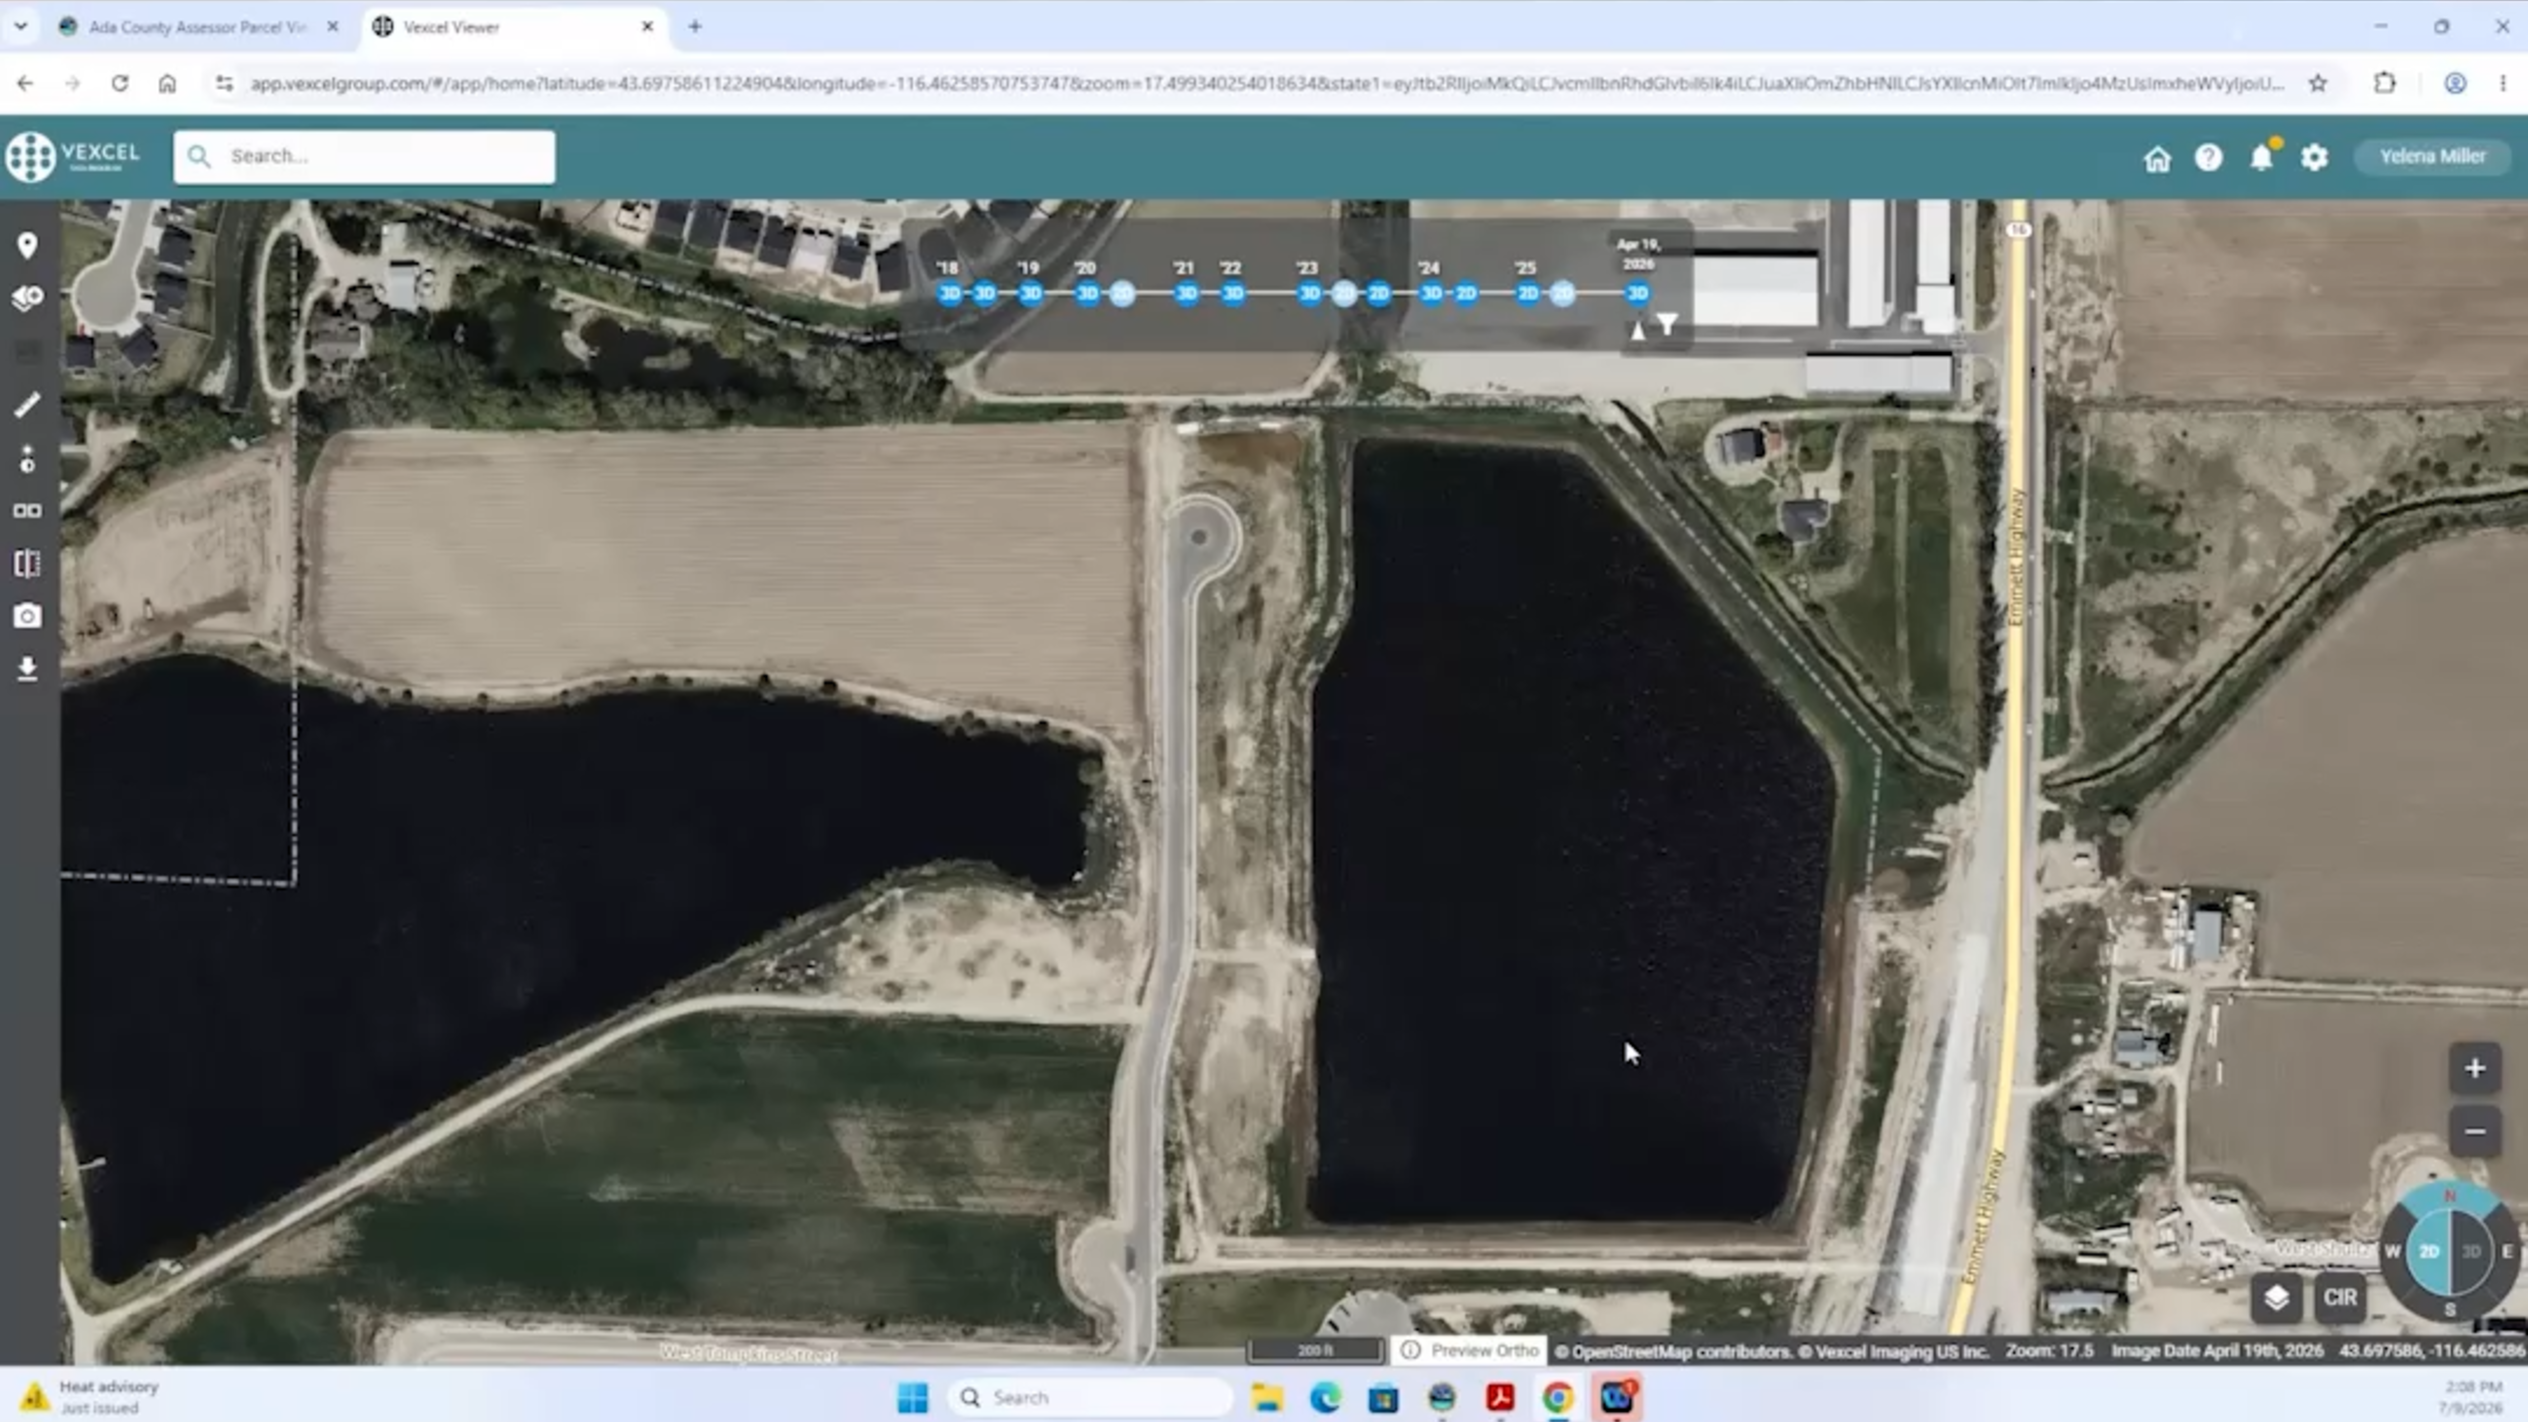Select the first '18 3D timeline marker
Screen dimensions: 2528x1422
(x=949, y=293)
